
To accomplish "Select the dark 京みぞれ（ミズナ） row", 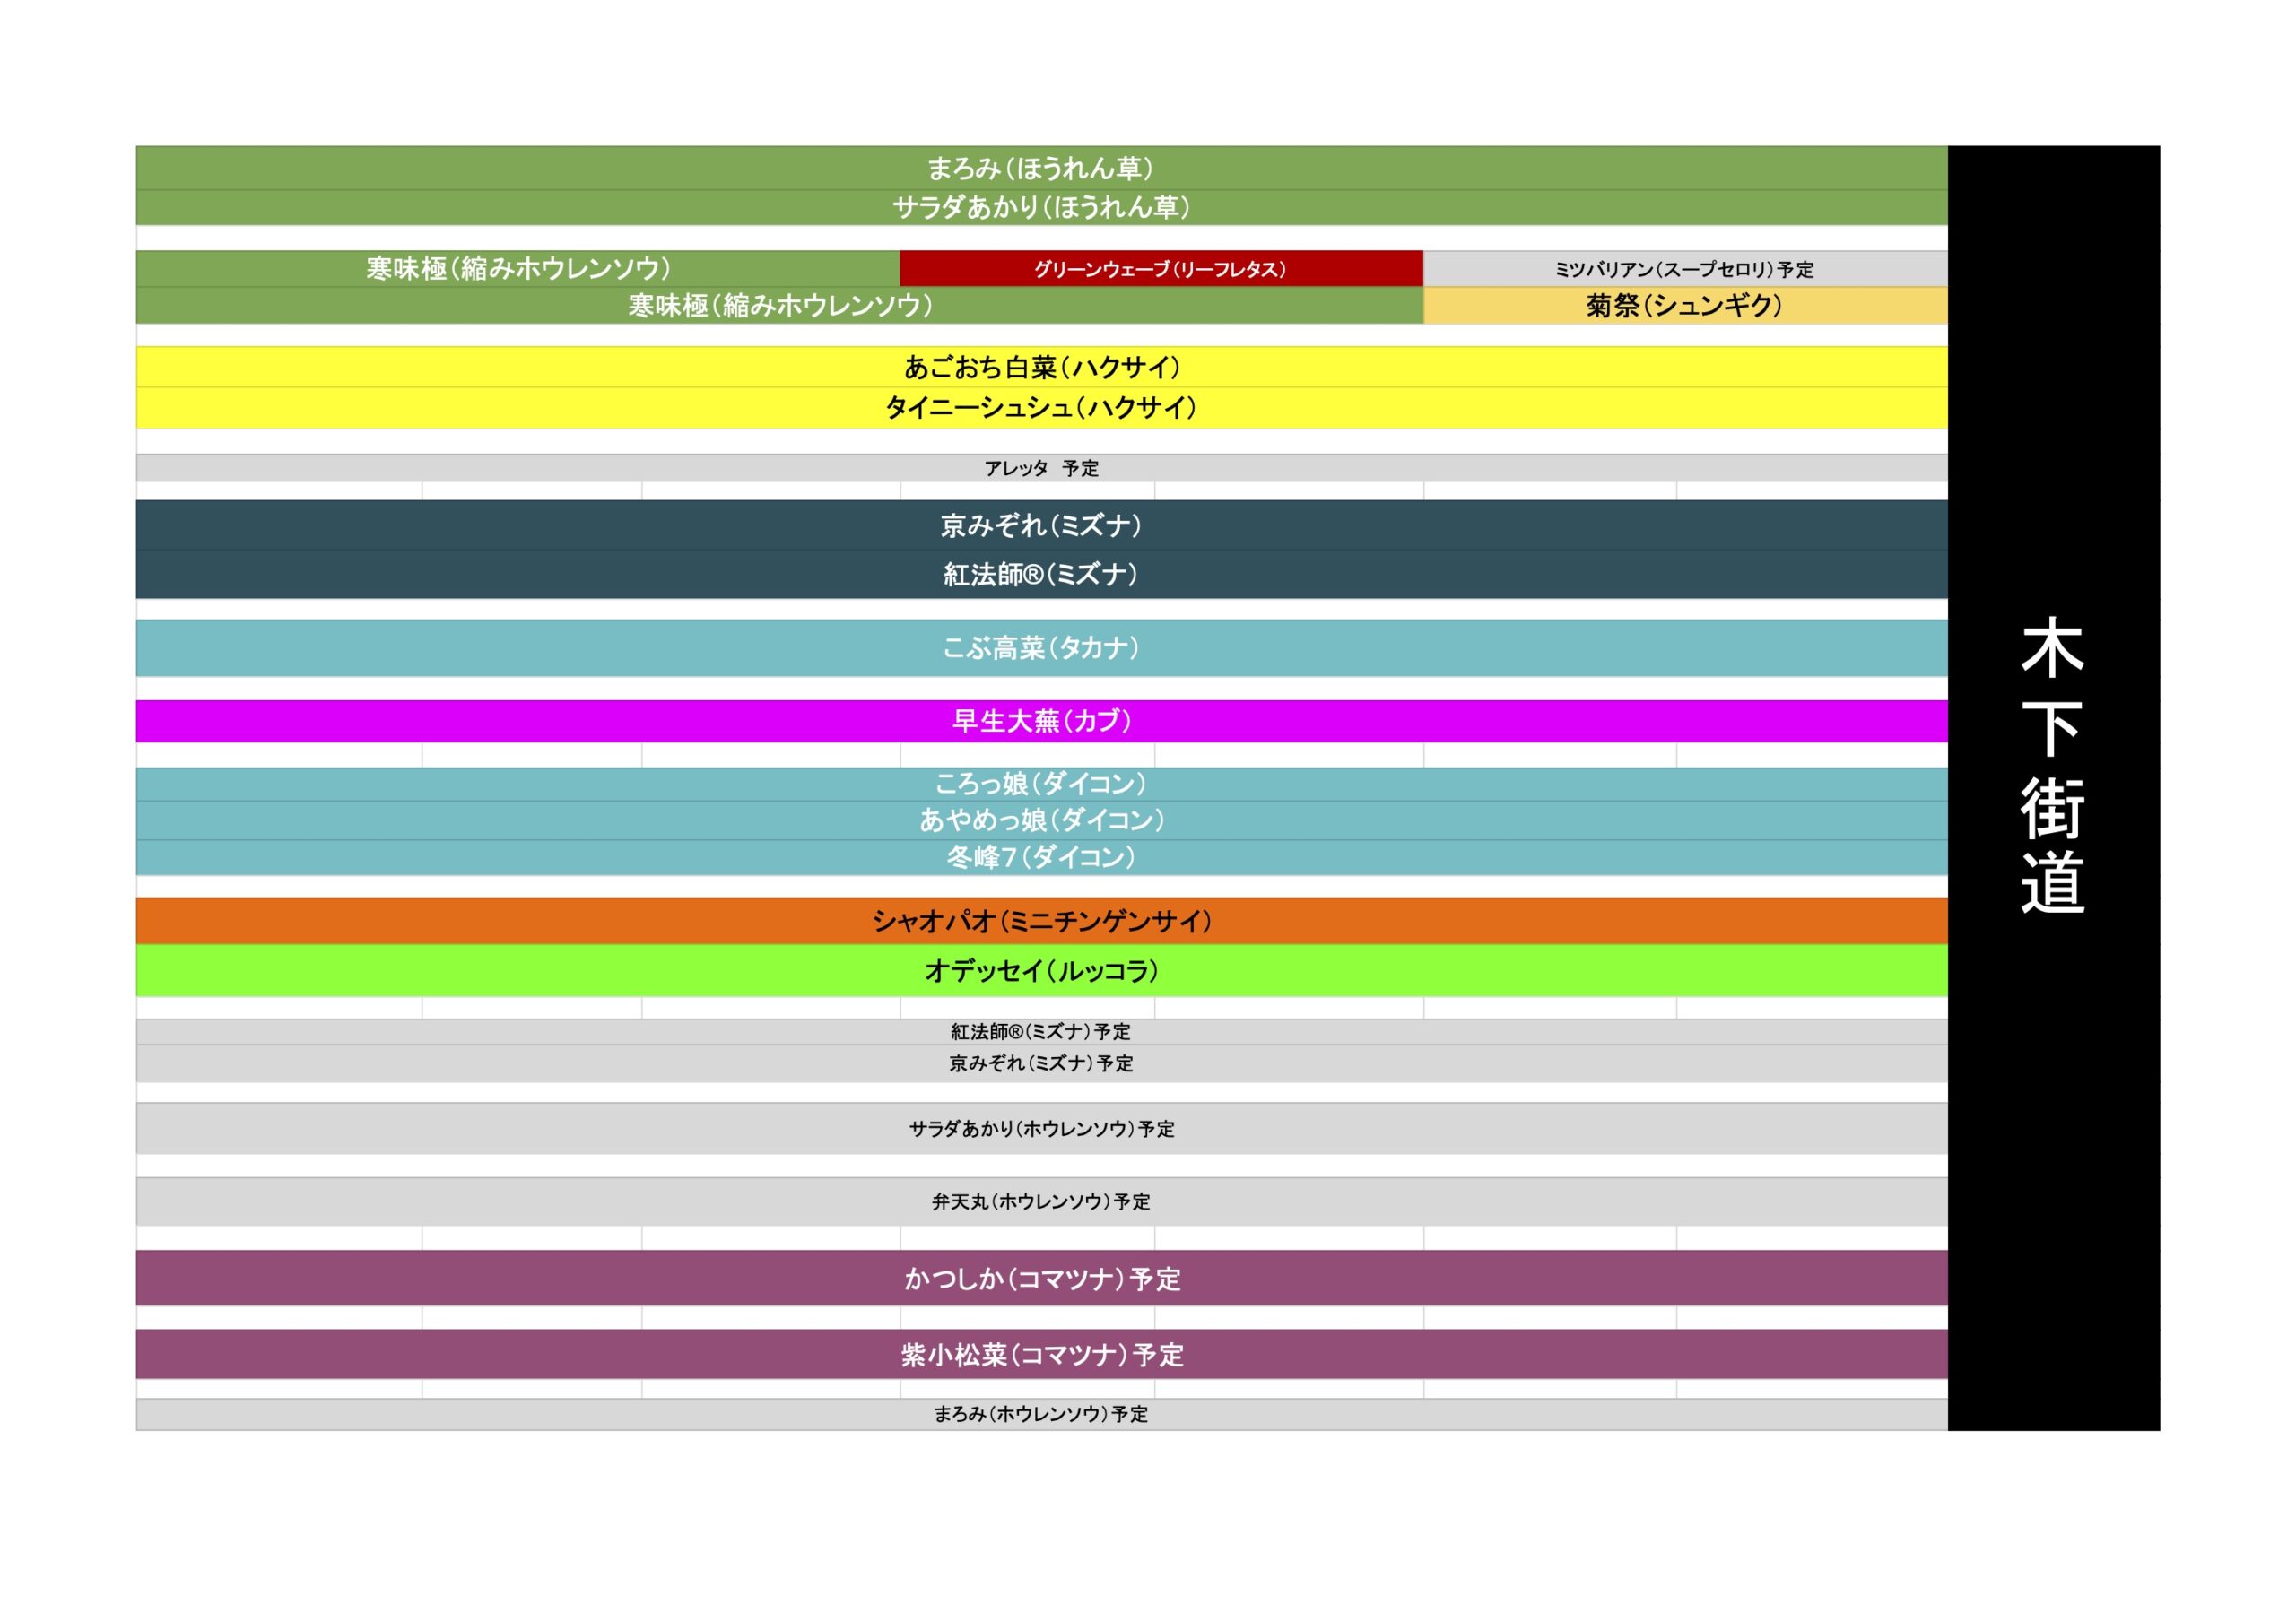I will (1041, 525).
